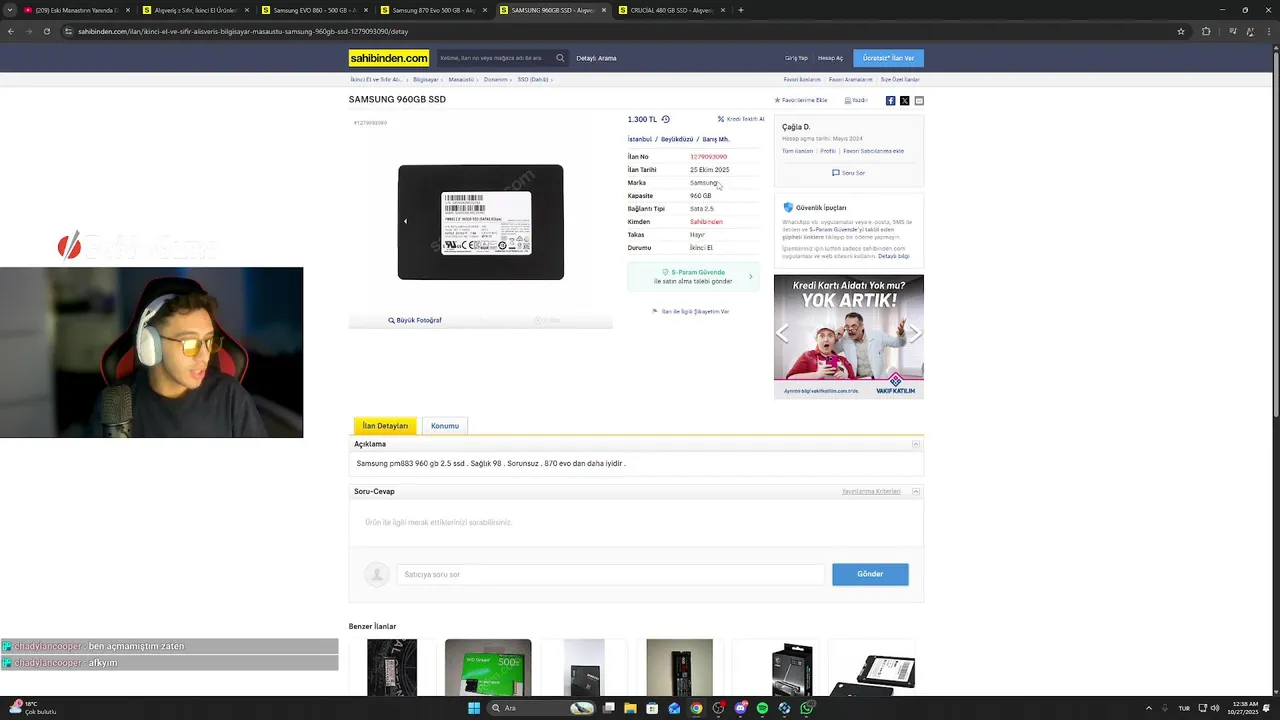Click Ücretsiz İlan Ver button
This screenshot has height=720, width=1280.
coord(889,58)
